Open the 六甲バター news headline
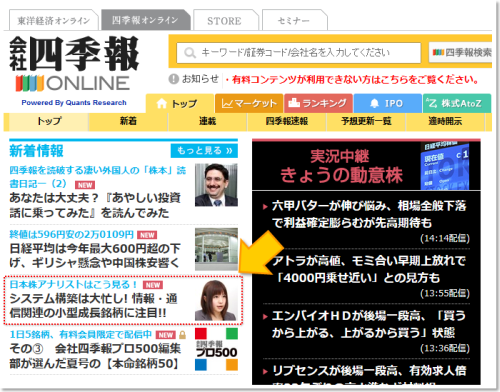 click(x=369, y=214)
